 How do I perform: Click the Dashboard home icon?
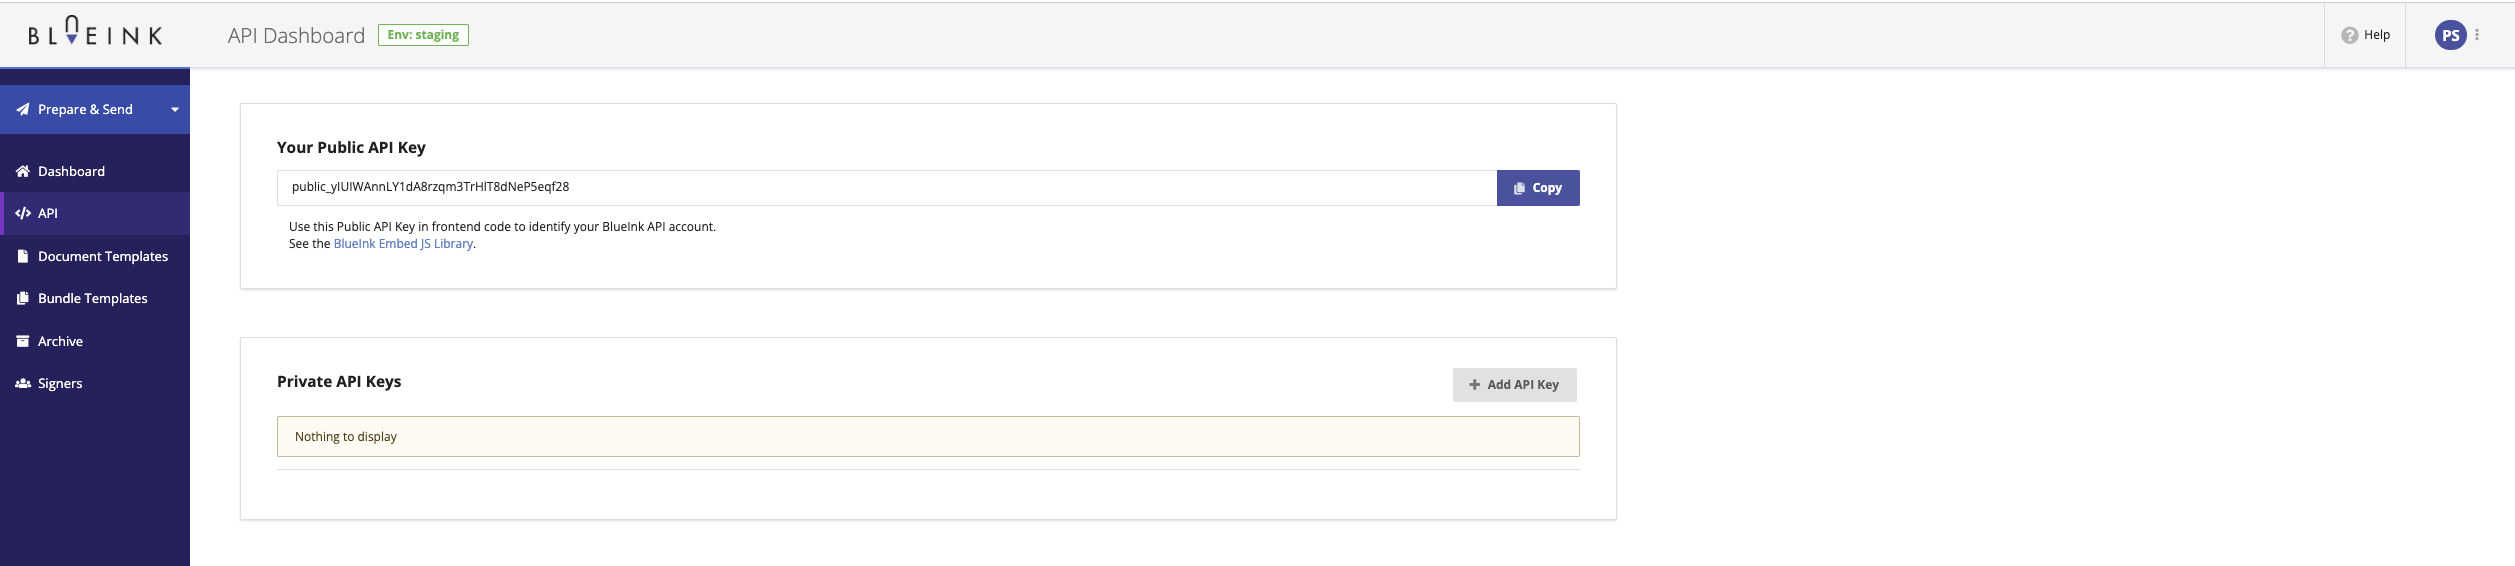click(x=22, y=172)
